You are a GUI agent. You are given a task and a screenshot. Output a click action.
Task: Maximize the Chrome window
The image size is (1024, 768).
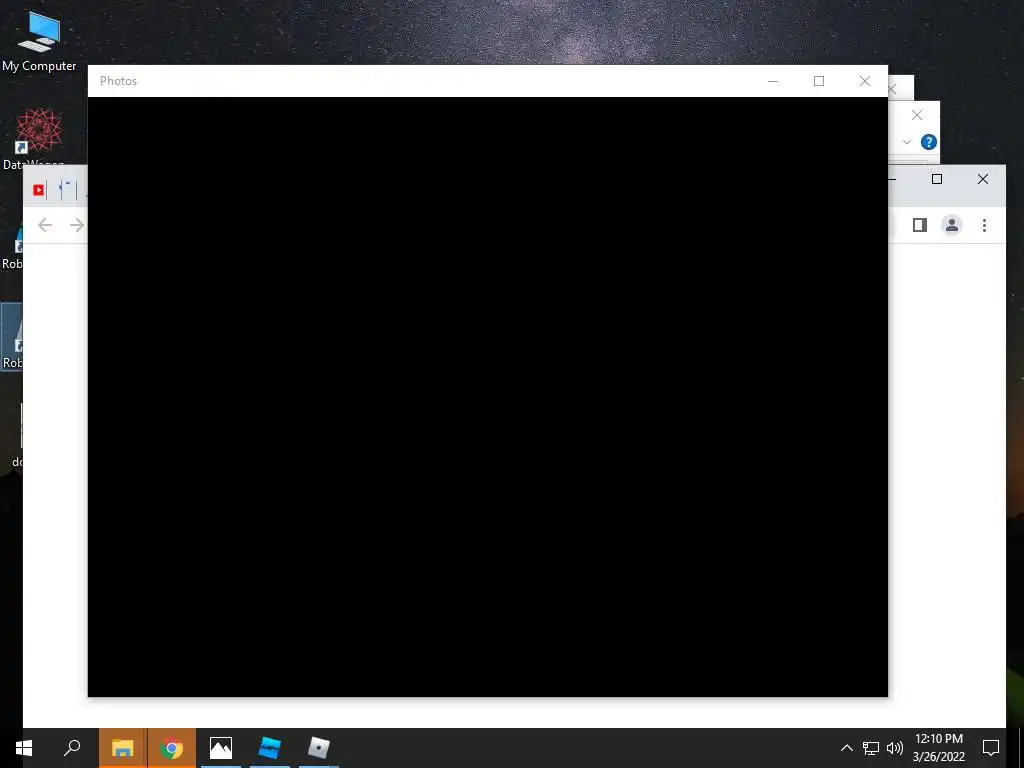point(936,179)
